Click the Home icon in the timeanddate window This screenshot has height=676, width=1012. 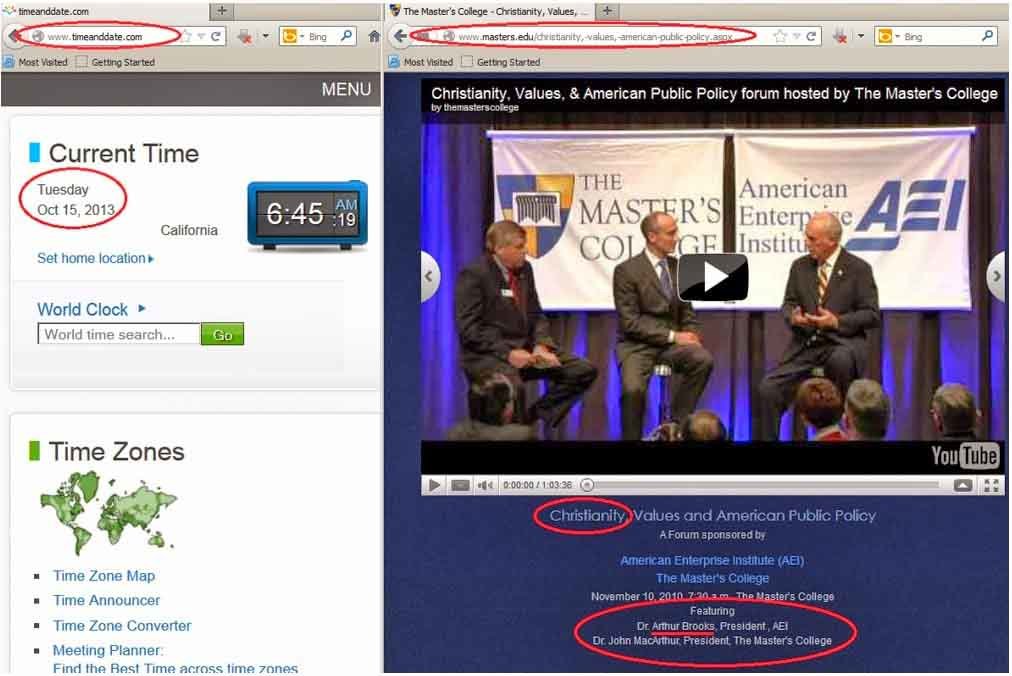tap(374, 37)
